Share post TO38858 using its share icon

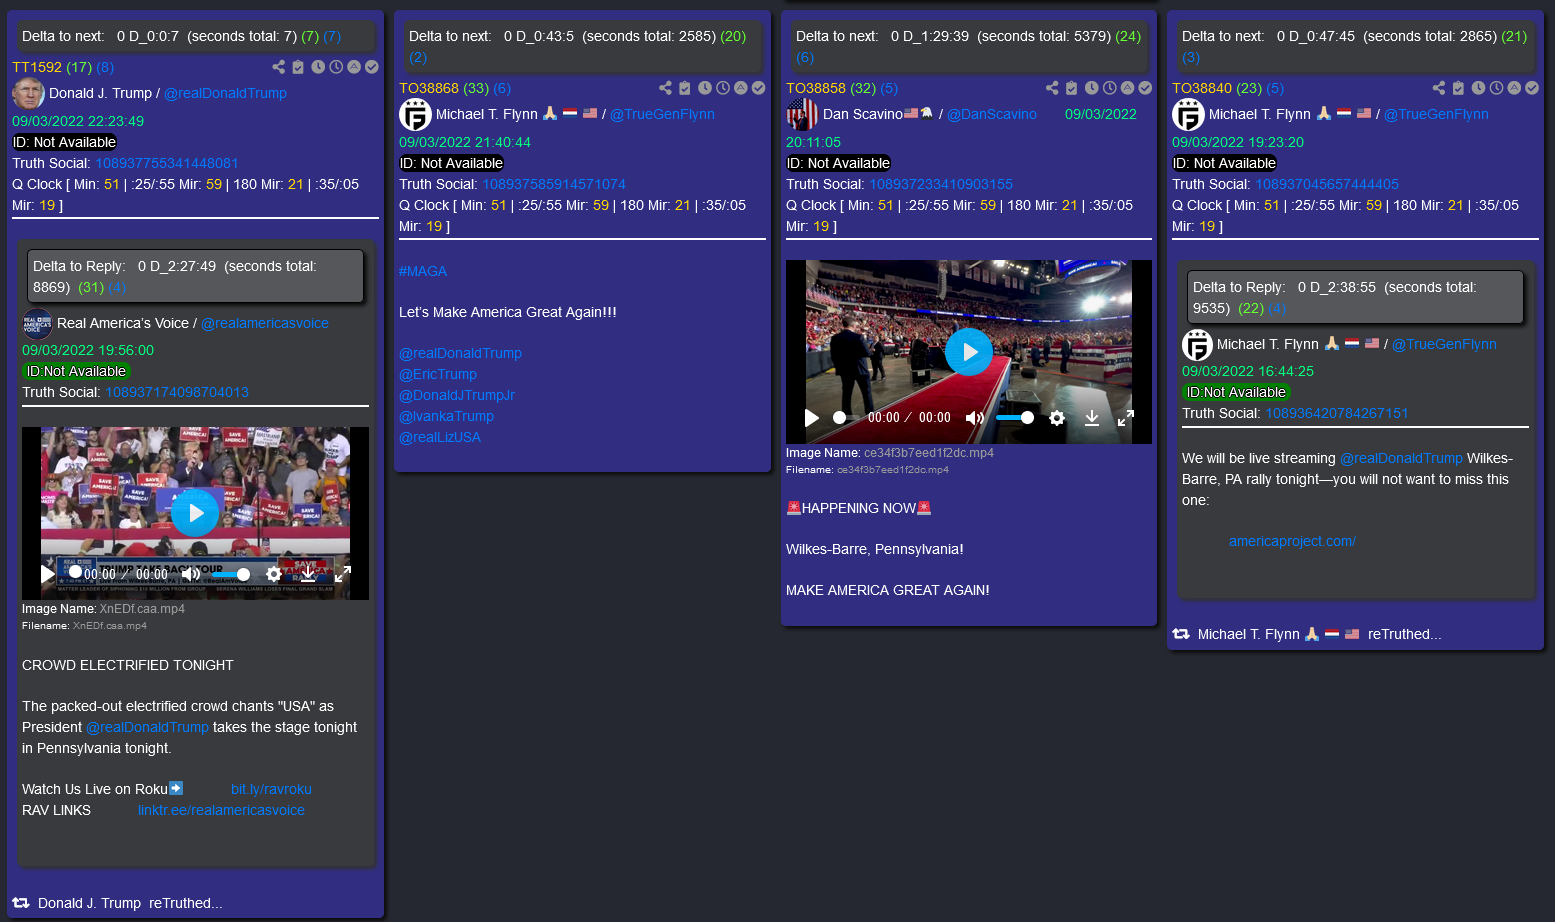coord(1052,88)
